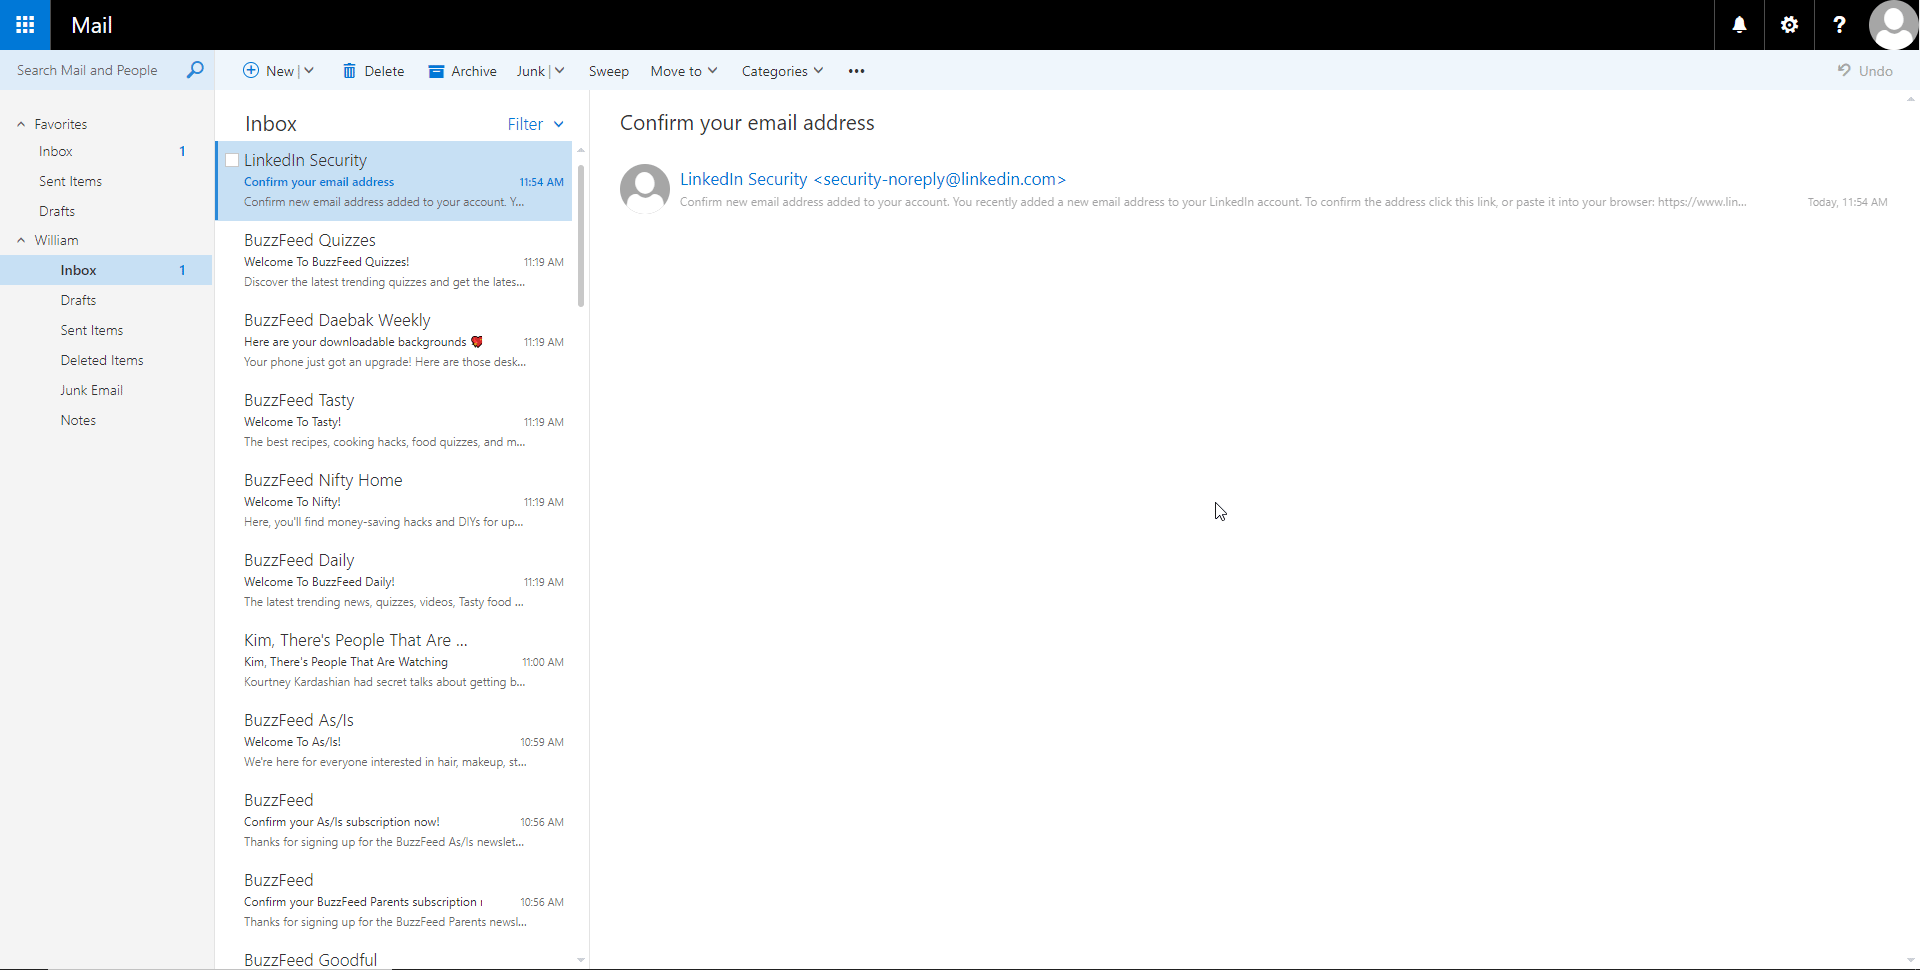
Task: Open the Filter dropdown
Action: 536,124
